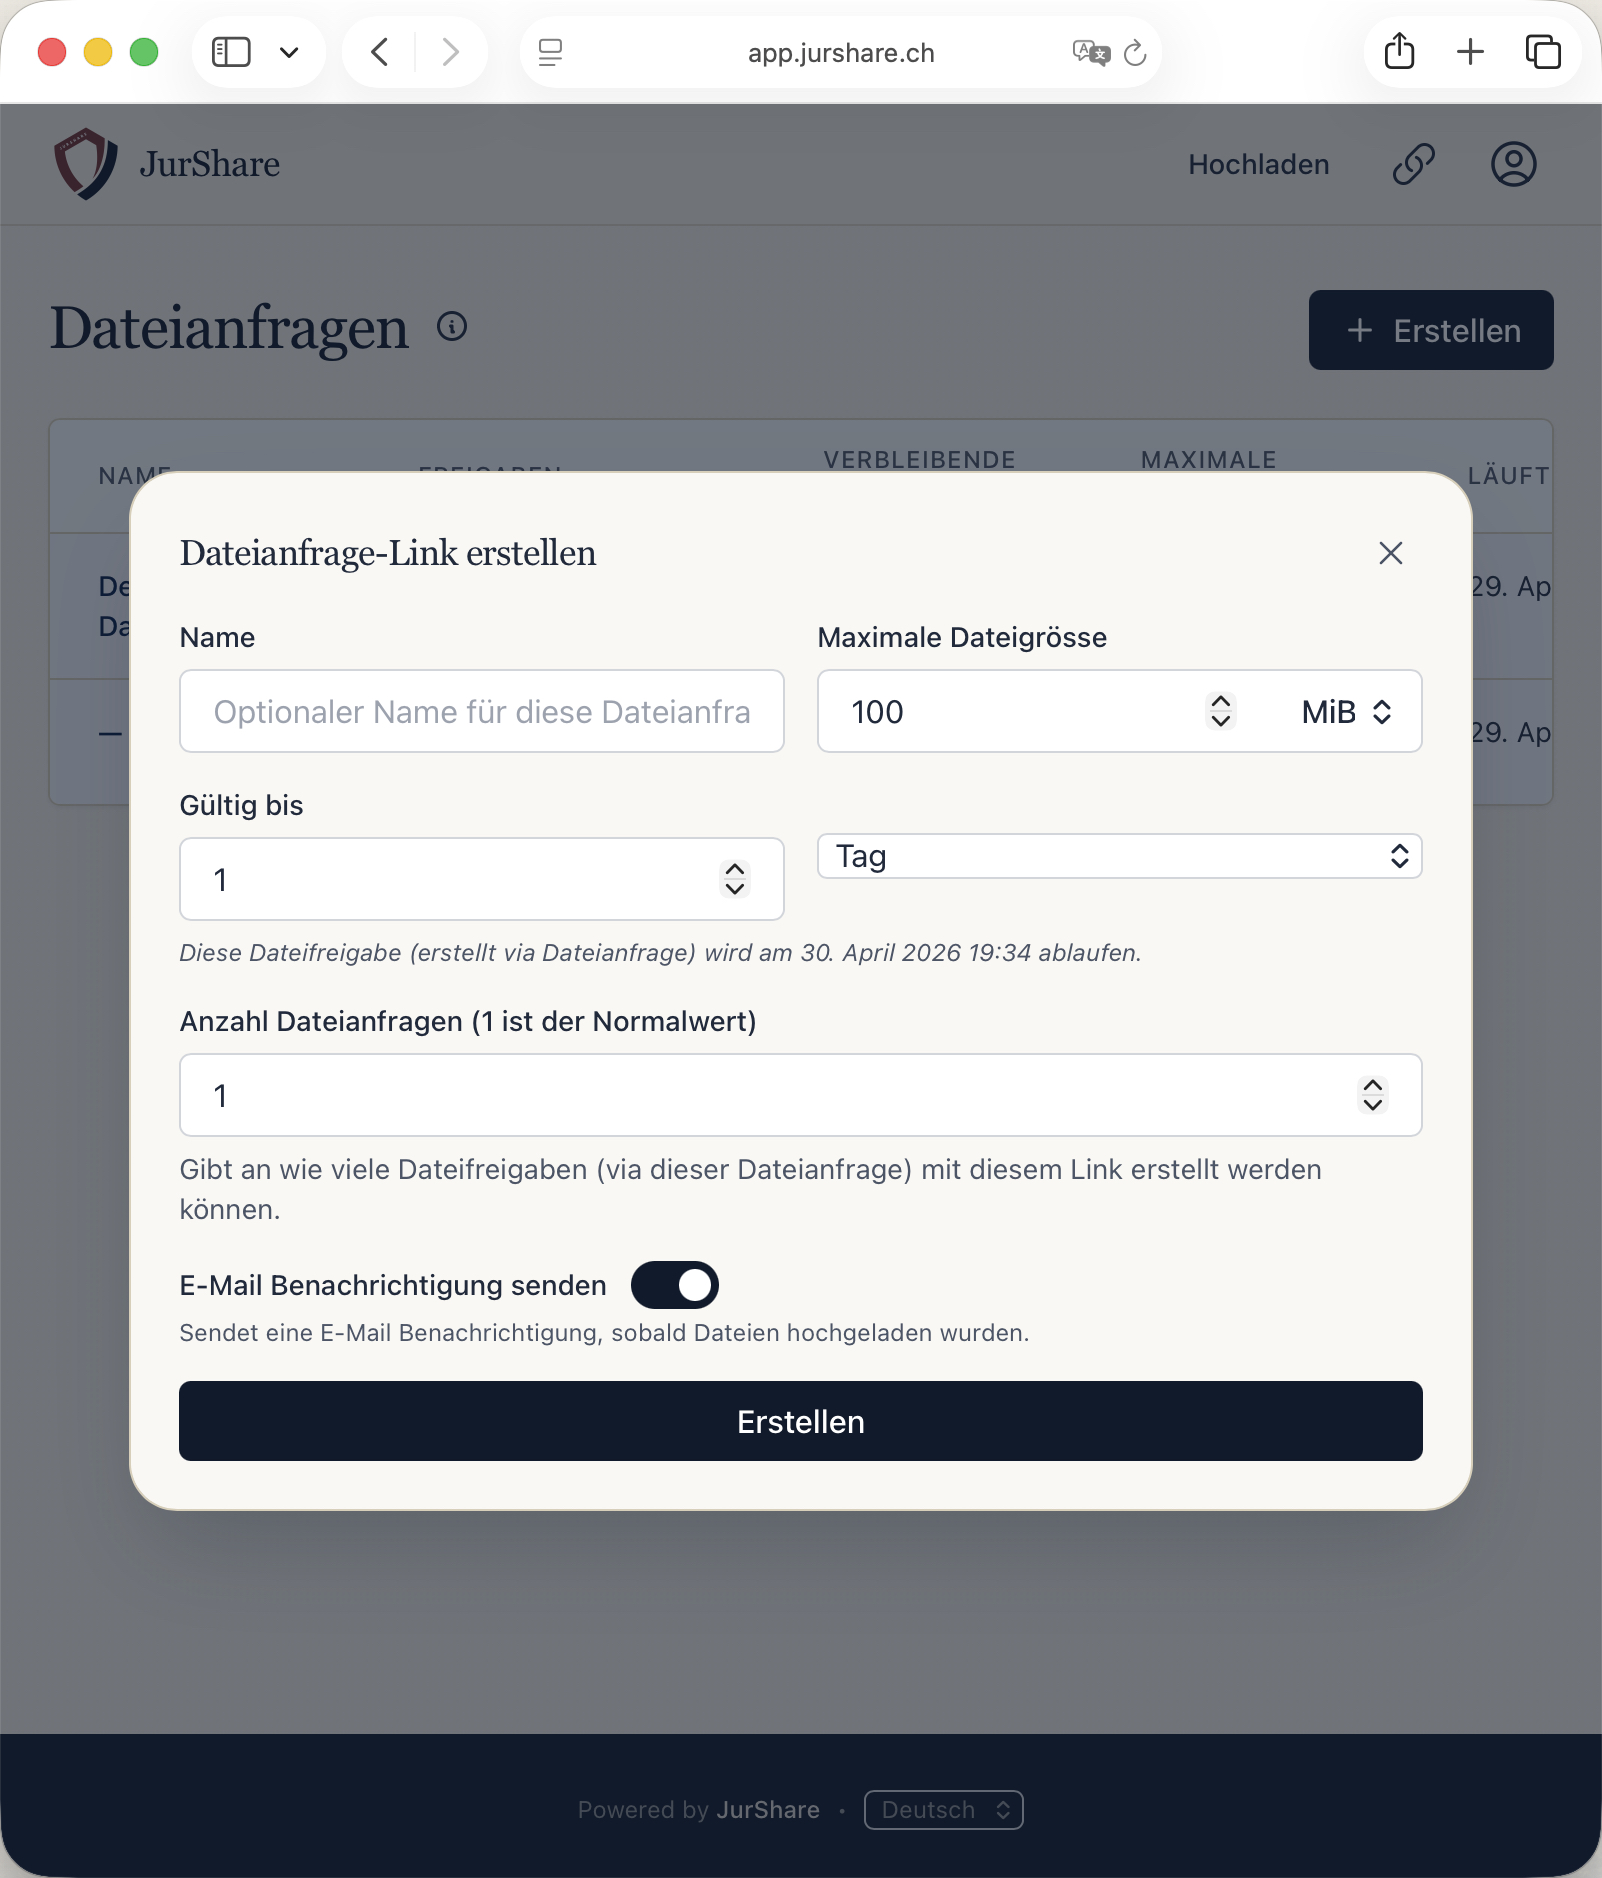Open the Deutsch language selector
The width and height of the screenshot is (1602, 1878).
[943, 1810]
